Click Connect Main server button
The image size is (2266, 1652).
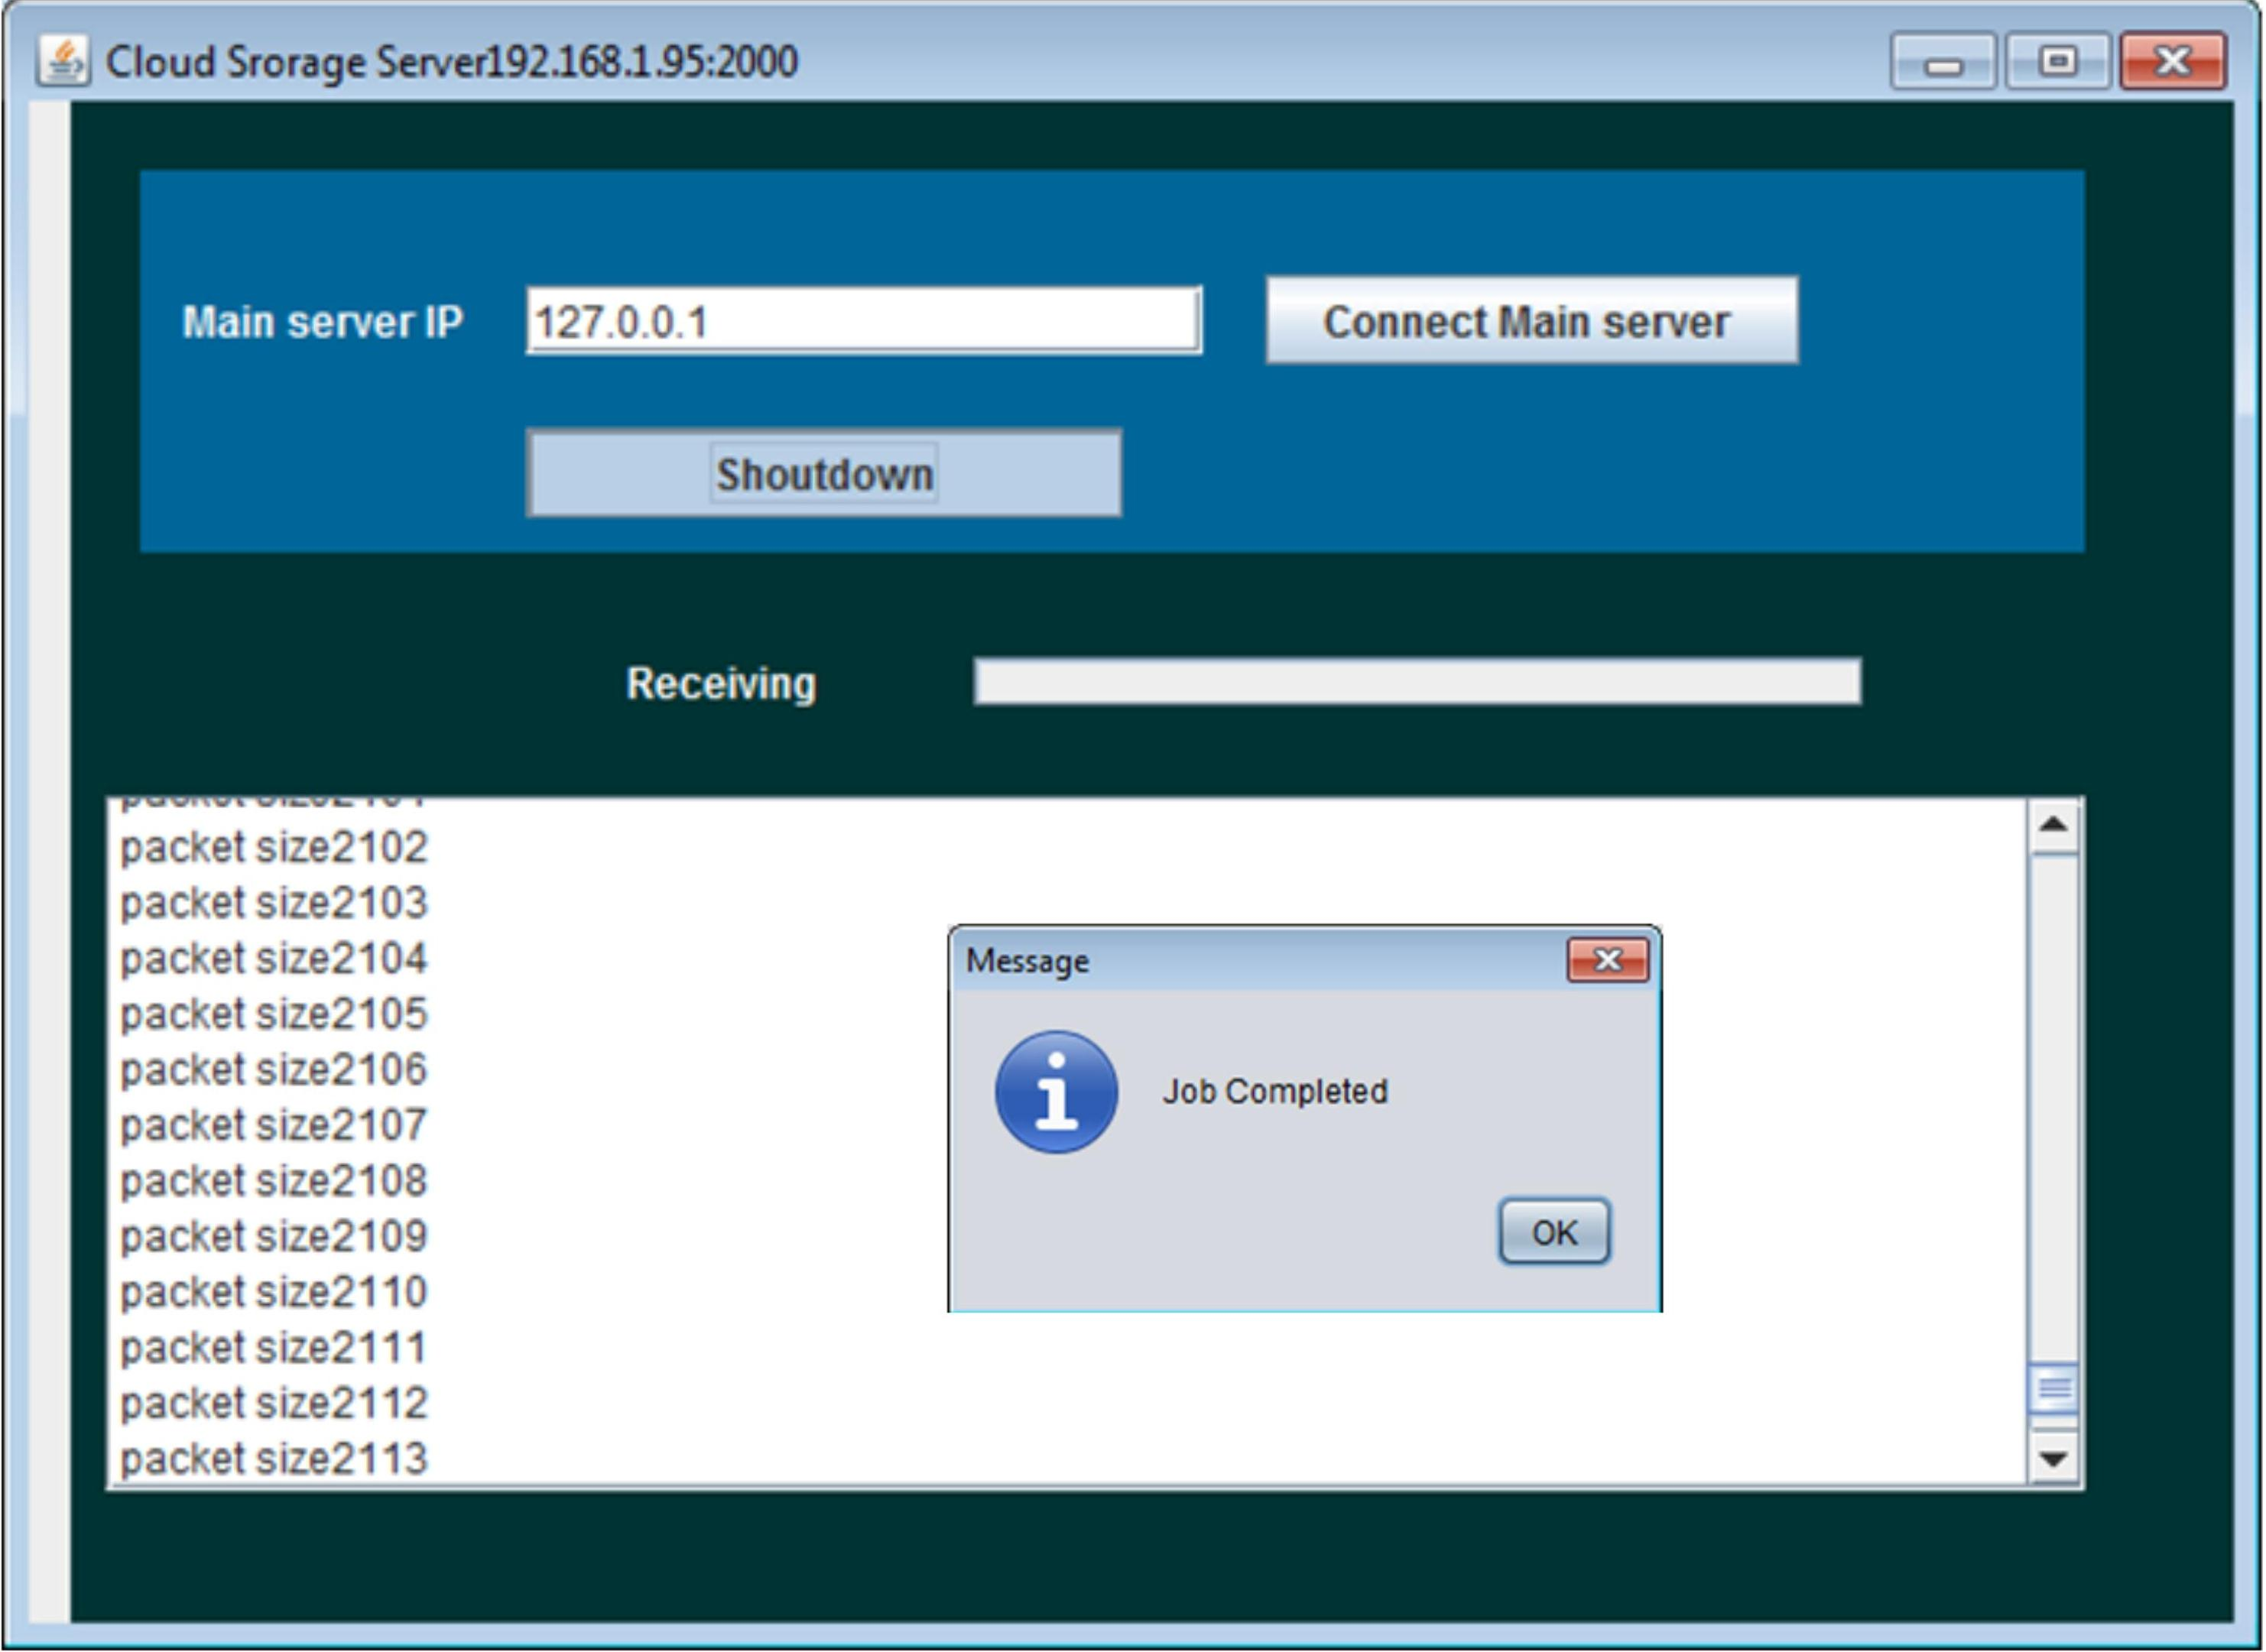pos(1531,321)
